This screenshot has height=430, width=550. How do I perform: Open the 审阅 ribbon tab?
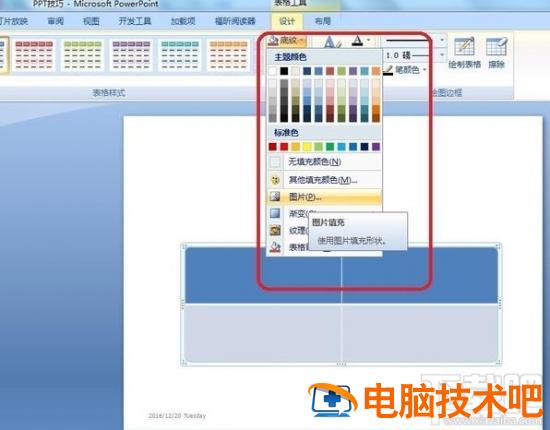click(x=55, y=21)
